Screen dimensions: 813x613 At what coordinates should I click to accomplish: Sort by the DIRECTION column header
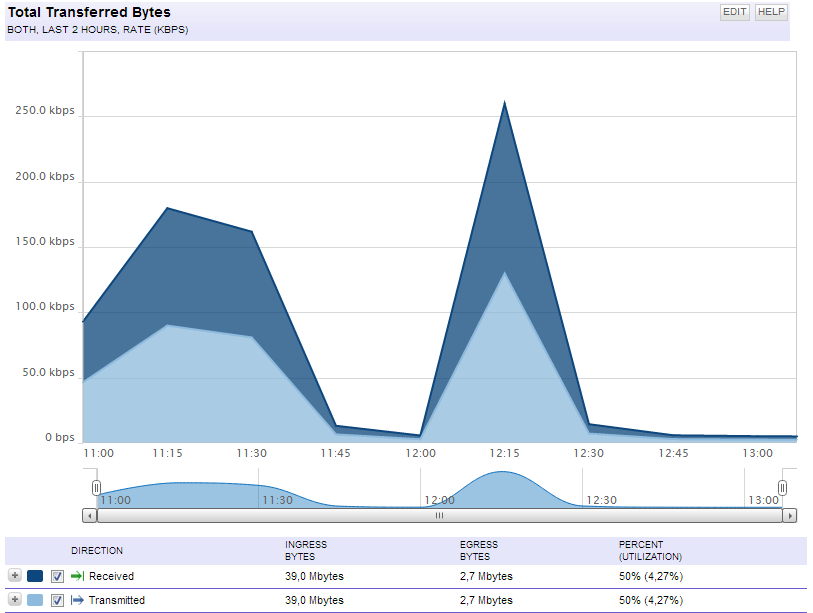click(97, 551)
